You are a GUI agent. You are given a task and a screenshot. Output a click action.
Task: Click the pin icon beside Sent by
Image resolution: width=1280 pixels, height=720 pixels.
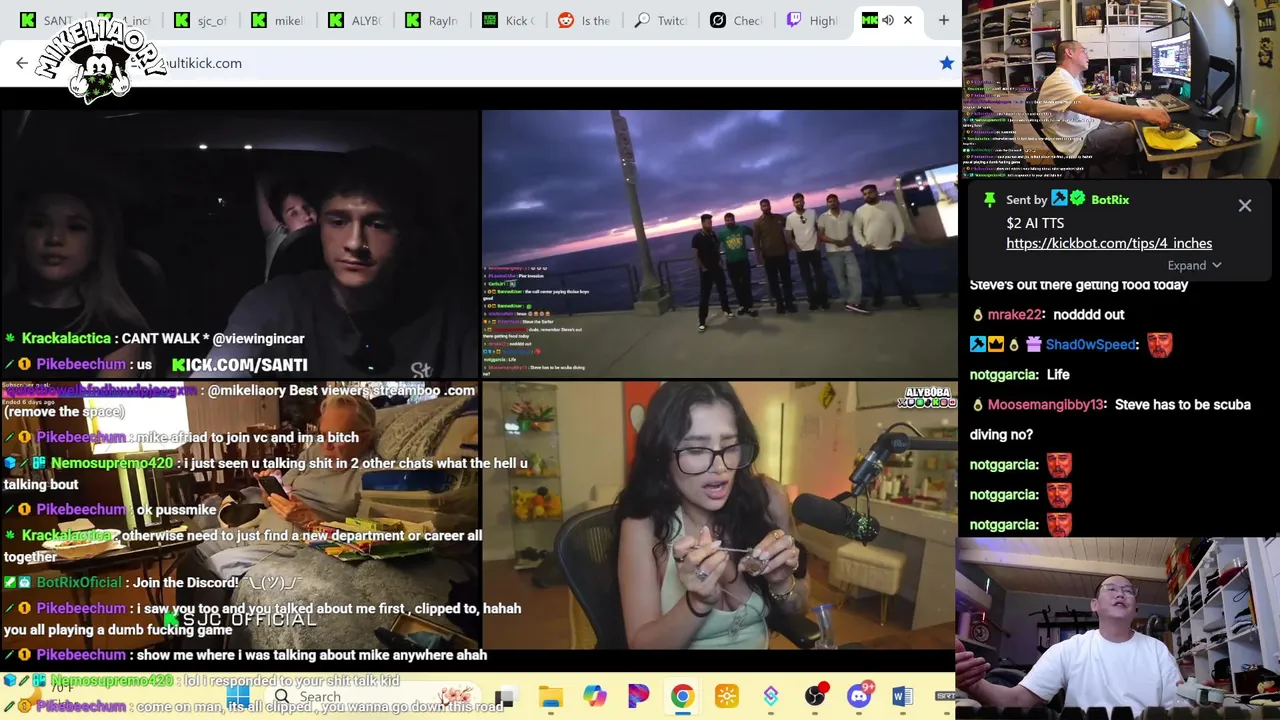pyautogui.click(x=989, y=199)
